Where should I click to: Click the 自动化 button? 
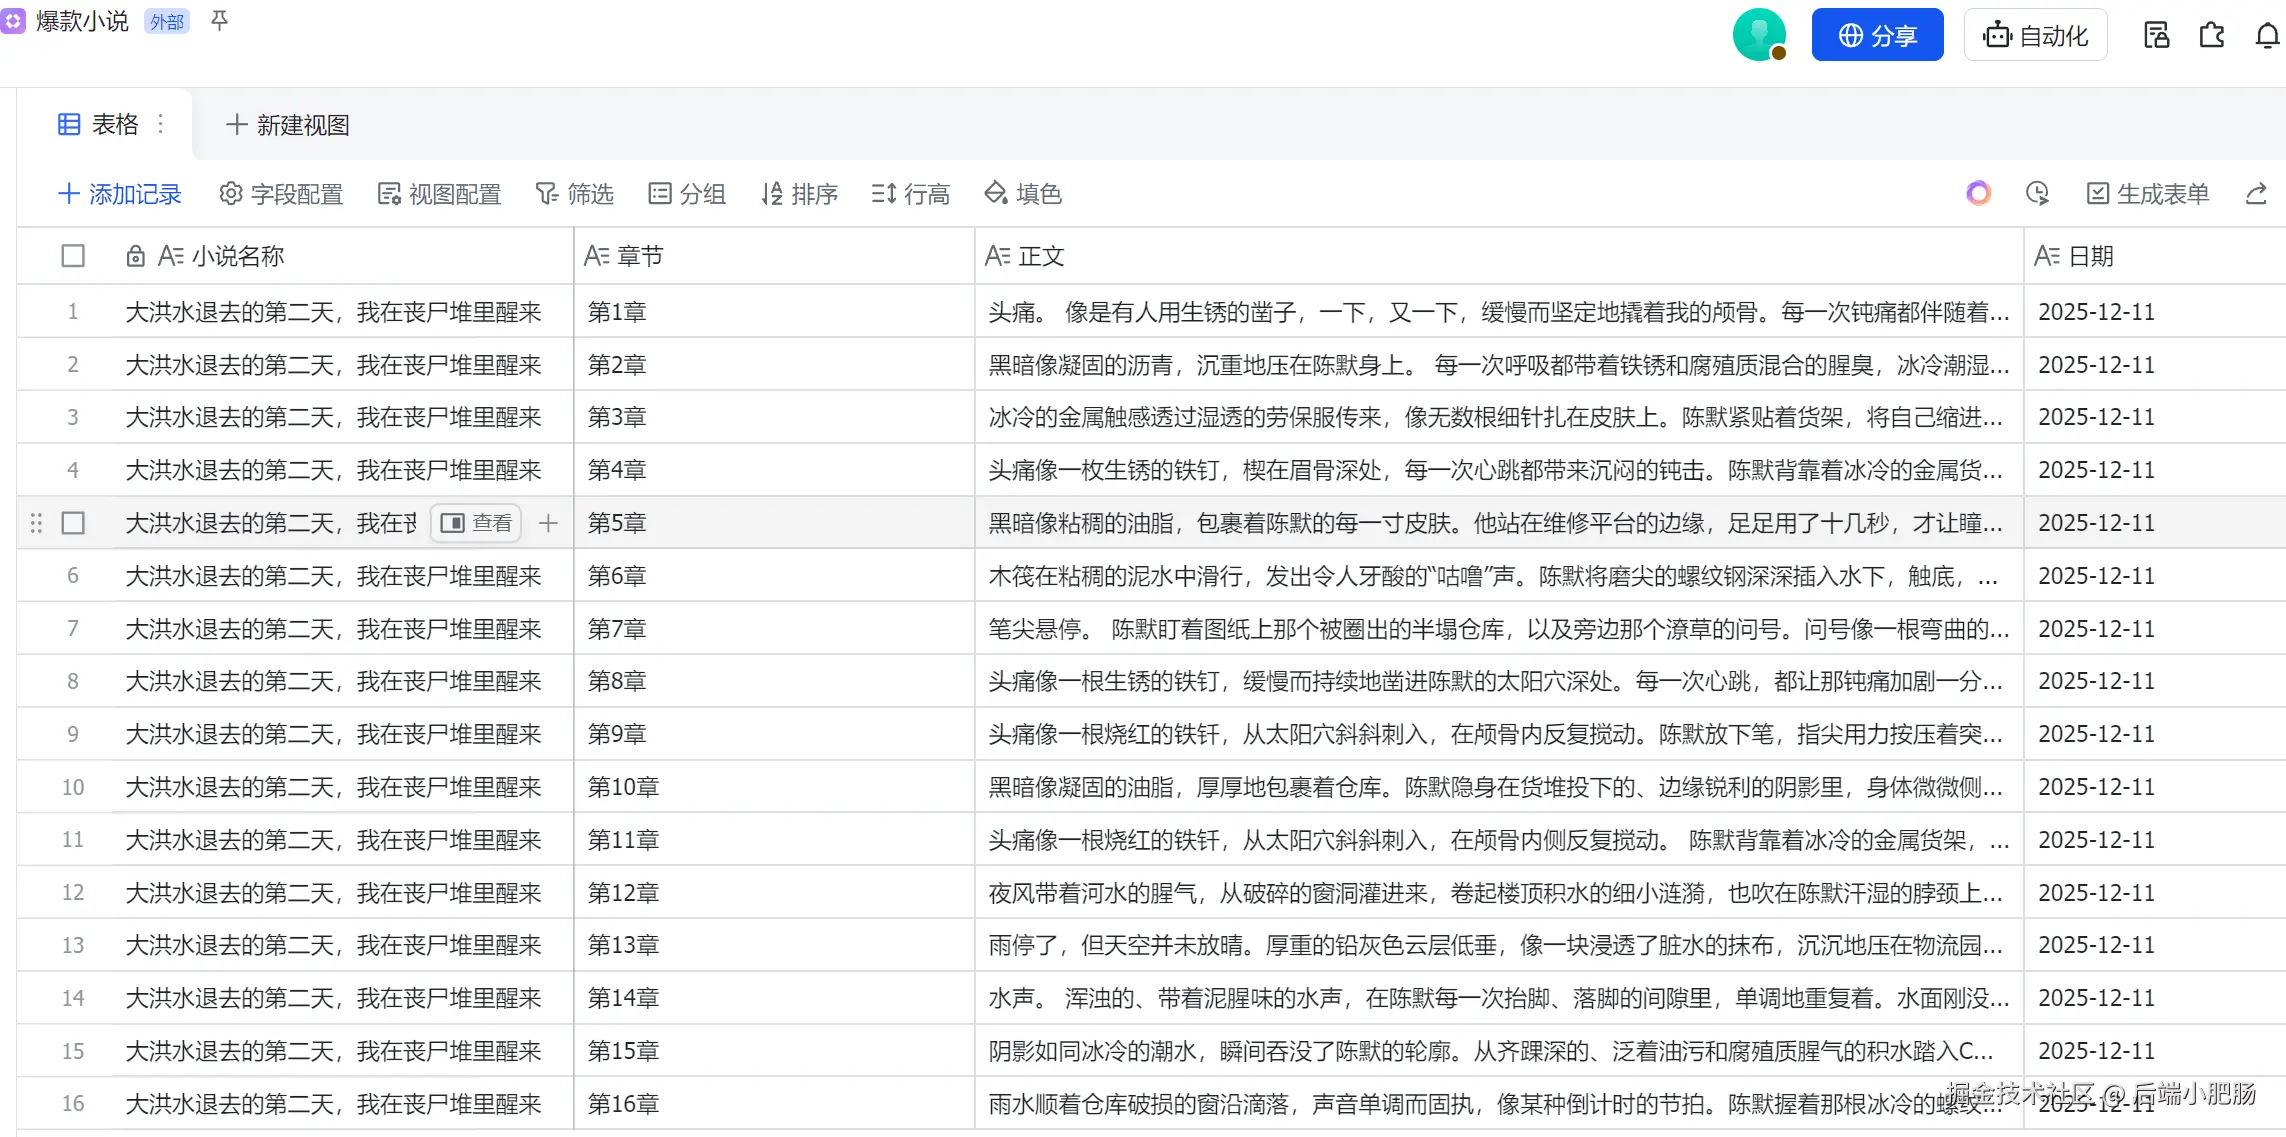click(2035, 35)
